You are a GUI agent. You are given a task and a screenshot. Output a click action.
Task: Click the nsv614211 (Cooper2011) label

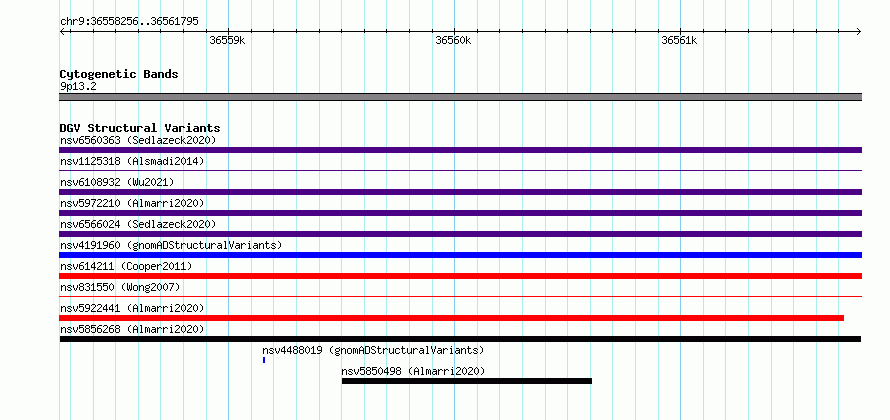(x=126, y=266)
